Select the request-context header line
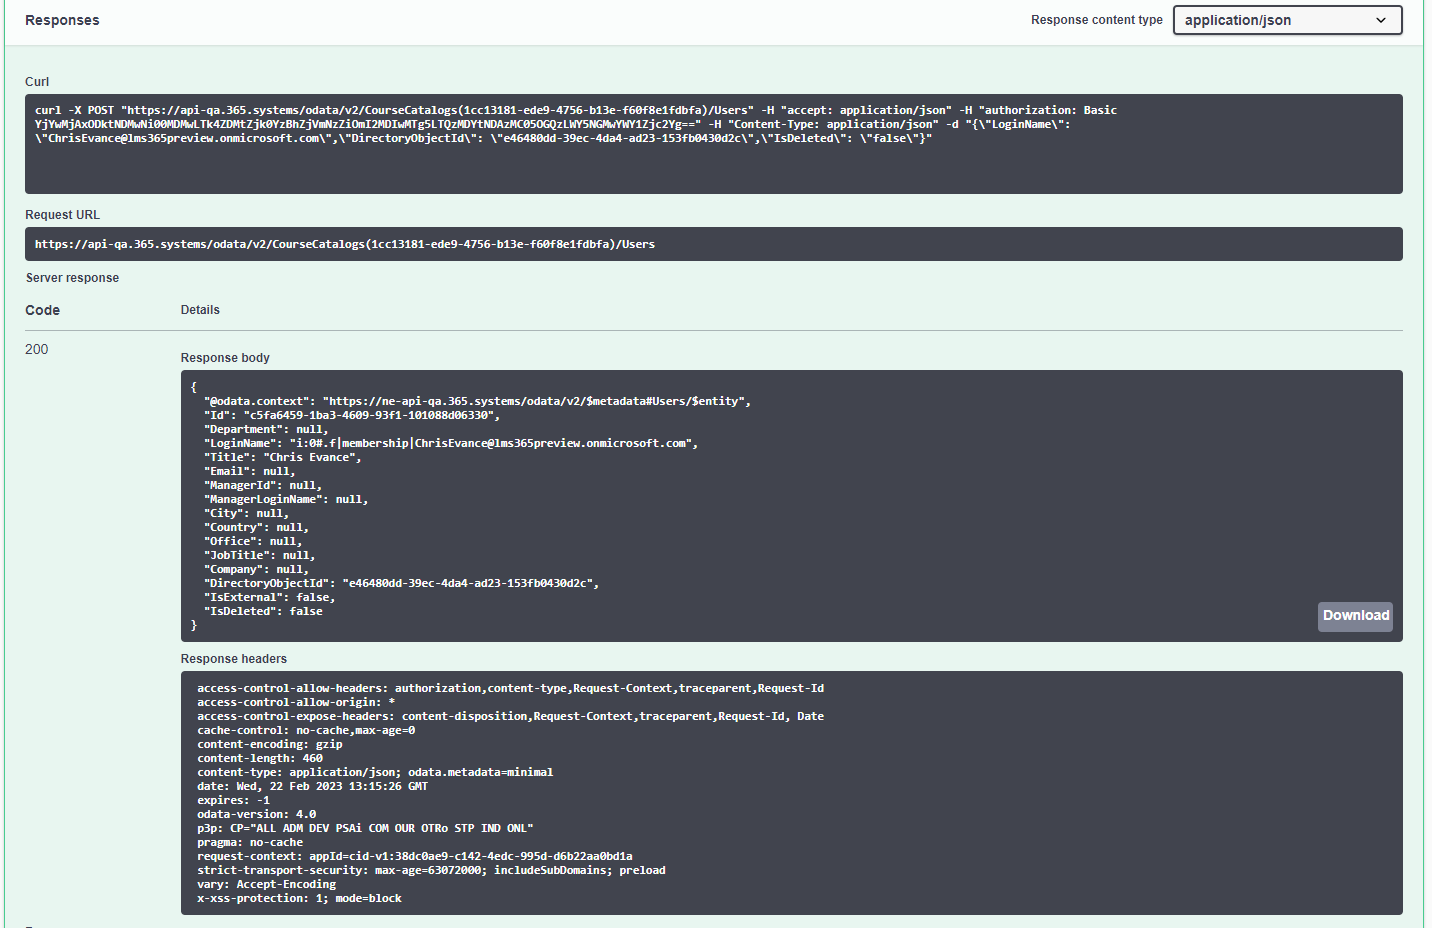Image resolution: width=1432 pixels, height=928 pixels. (415, 856)
